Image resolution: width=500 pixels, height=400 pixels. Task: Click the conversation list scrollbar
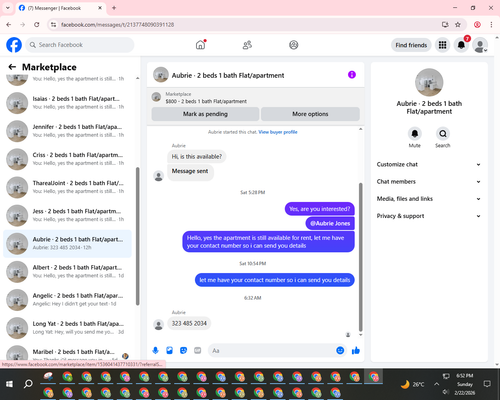pos(137,236)
